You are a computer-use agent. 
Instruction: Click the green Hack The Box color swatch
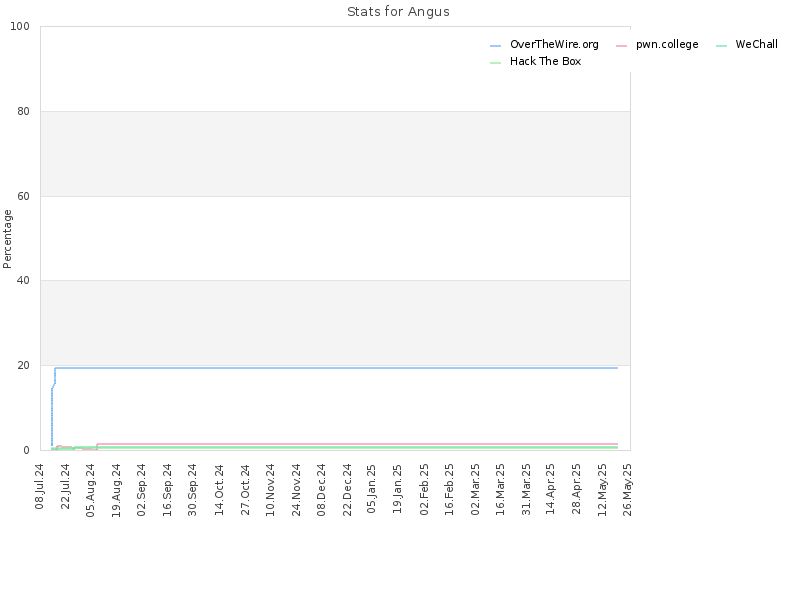coord(495,63)
